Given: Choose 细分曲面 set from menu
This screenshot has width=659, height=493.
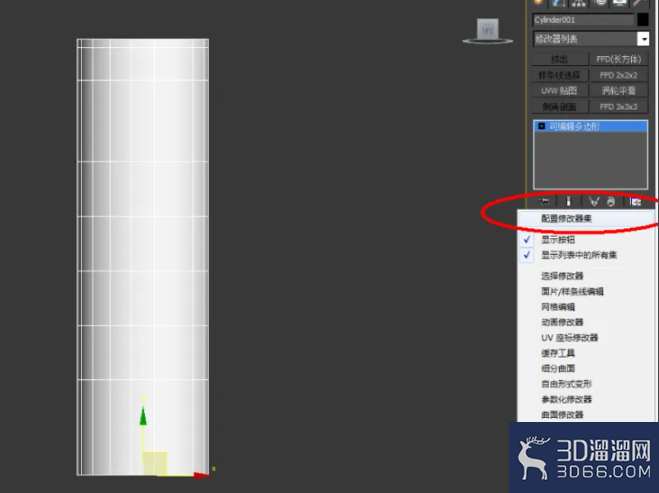Looking at the screenshot, I should pyautogui.click(x=585, y=368).
